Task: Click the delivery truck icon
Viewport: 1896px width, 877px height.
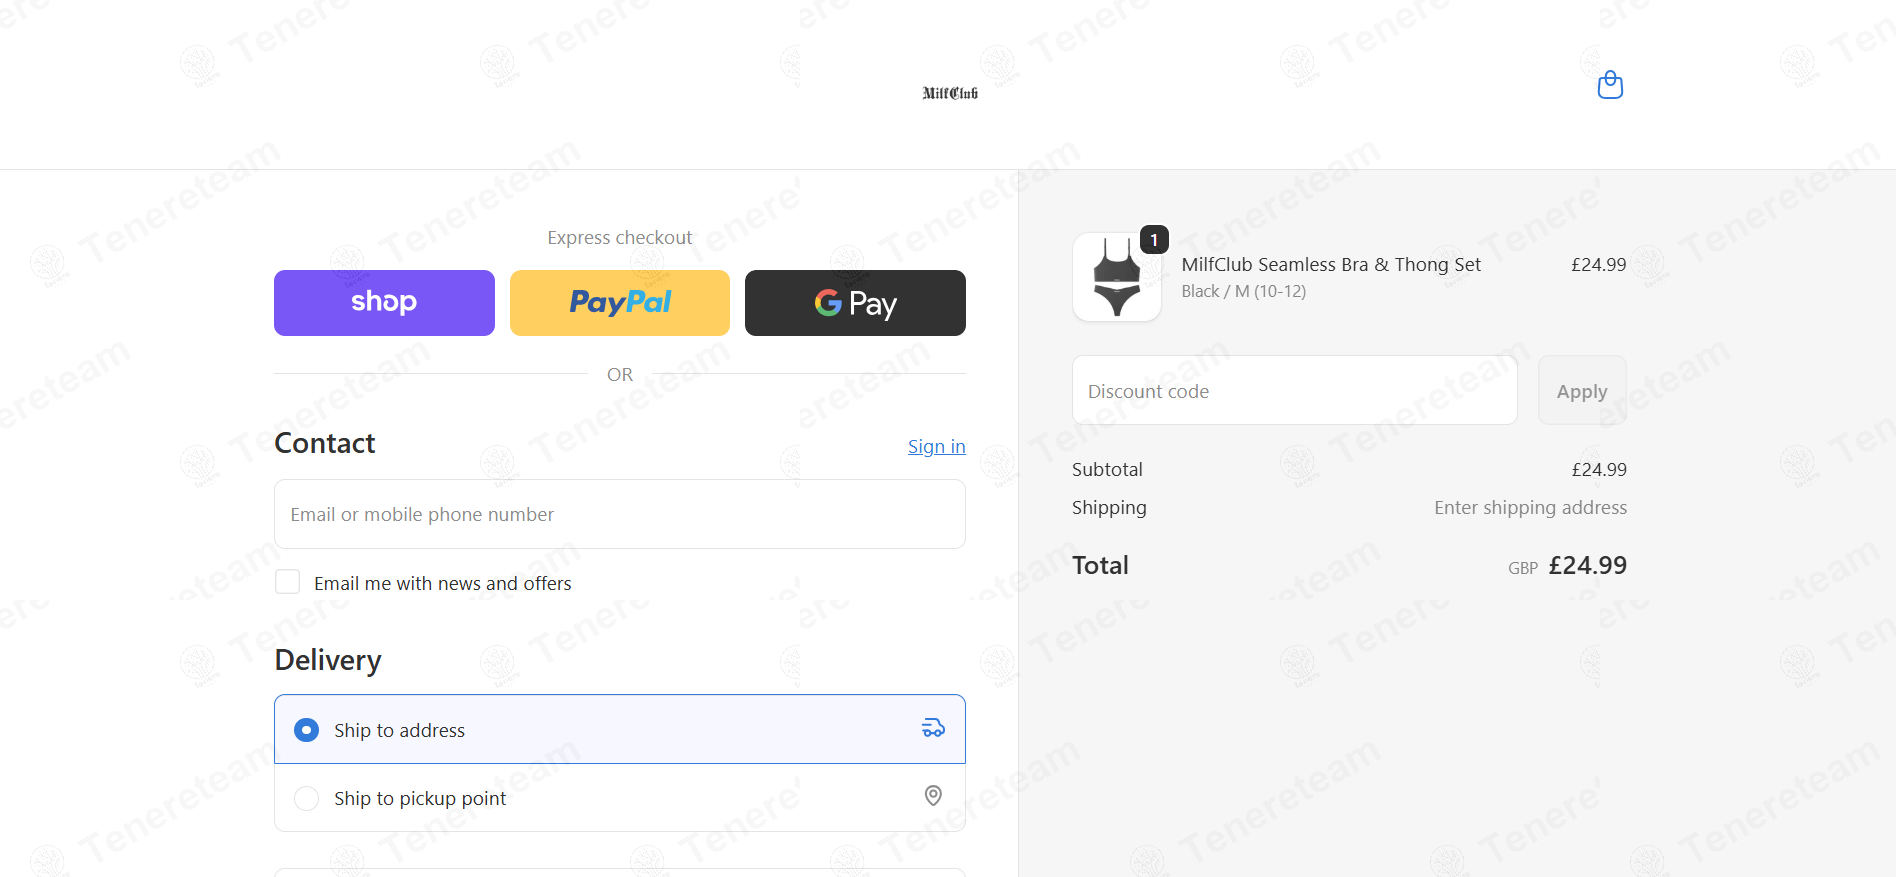Action: coord(933,728)
